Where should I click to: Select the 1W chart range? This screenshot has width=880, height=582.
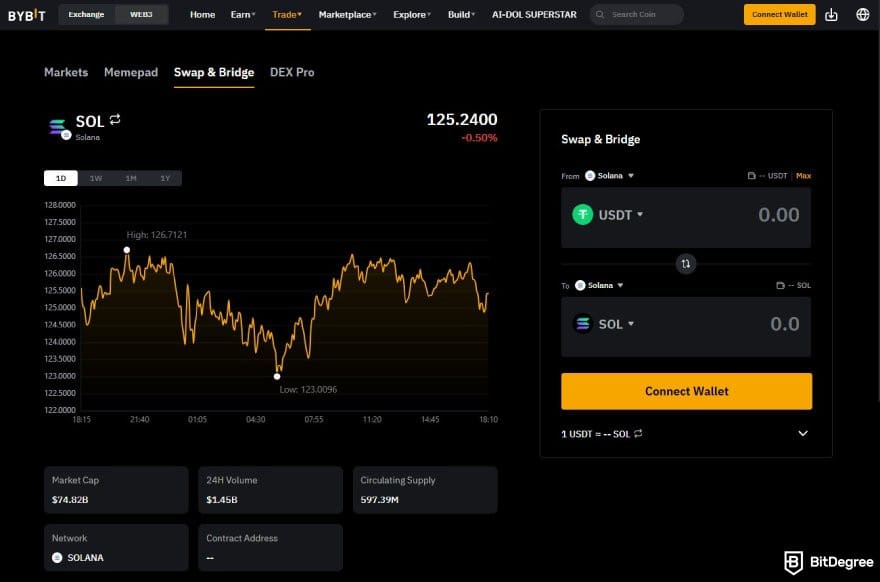pos(96,178)
